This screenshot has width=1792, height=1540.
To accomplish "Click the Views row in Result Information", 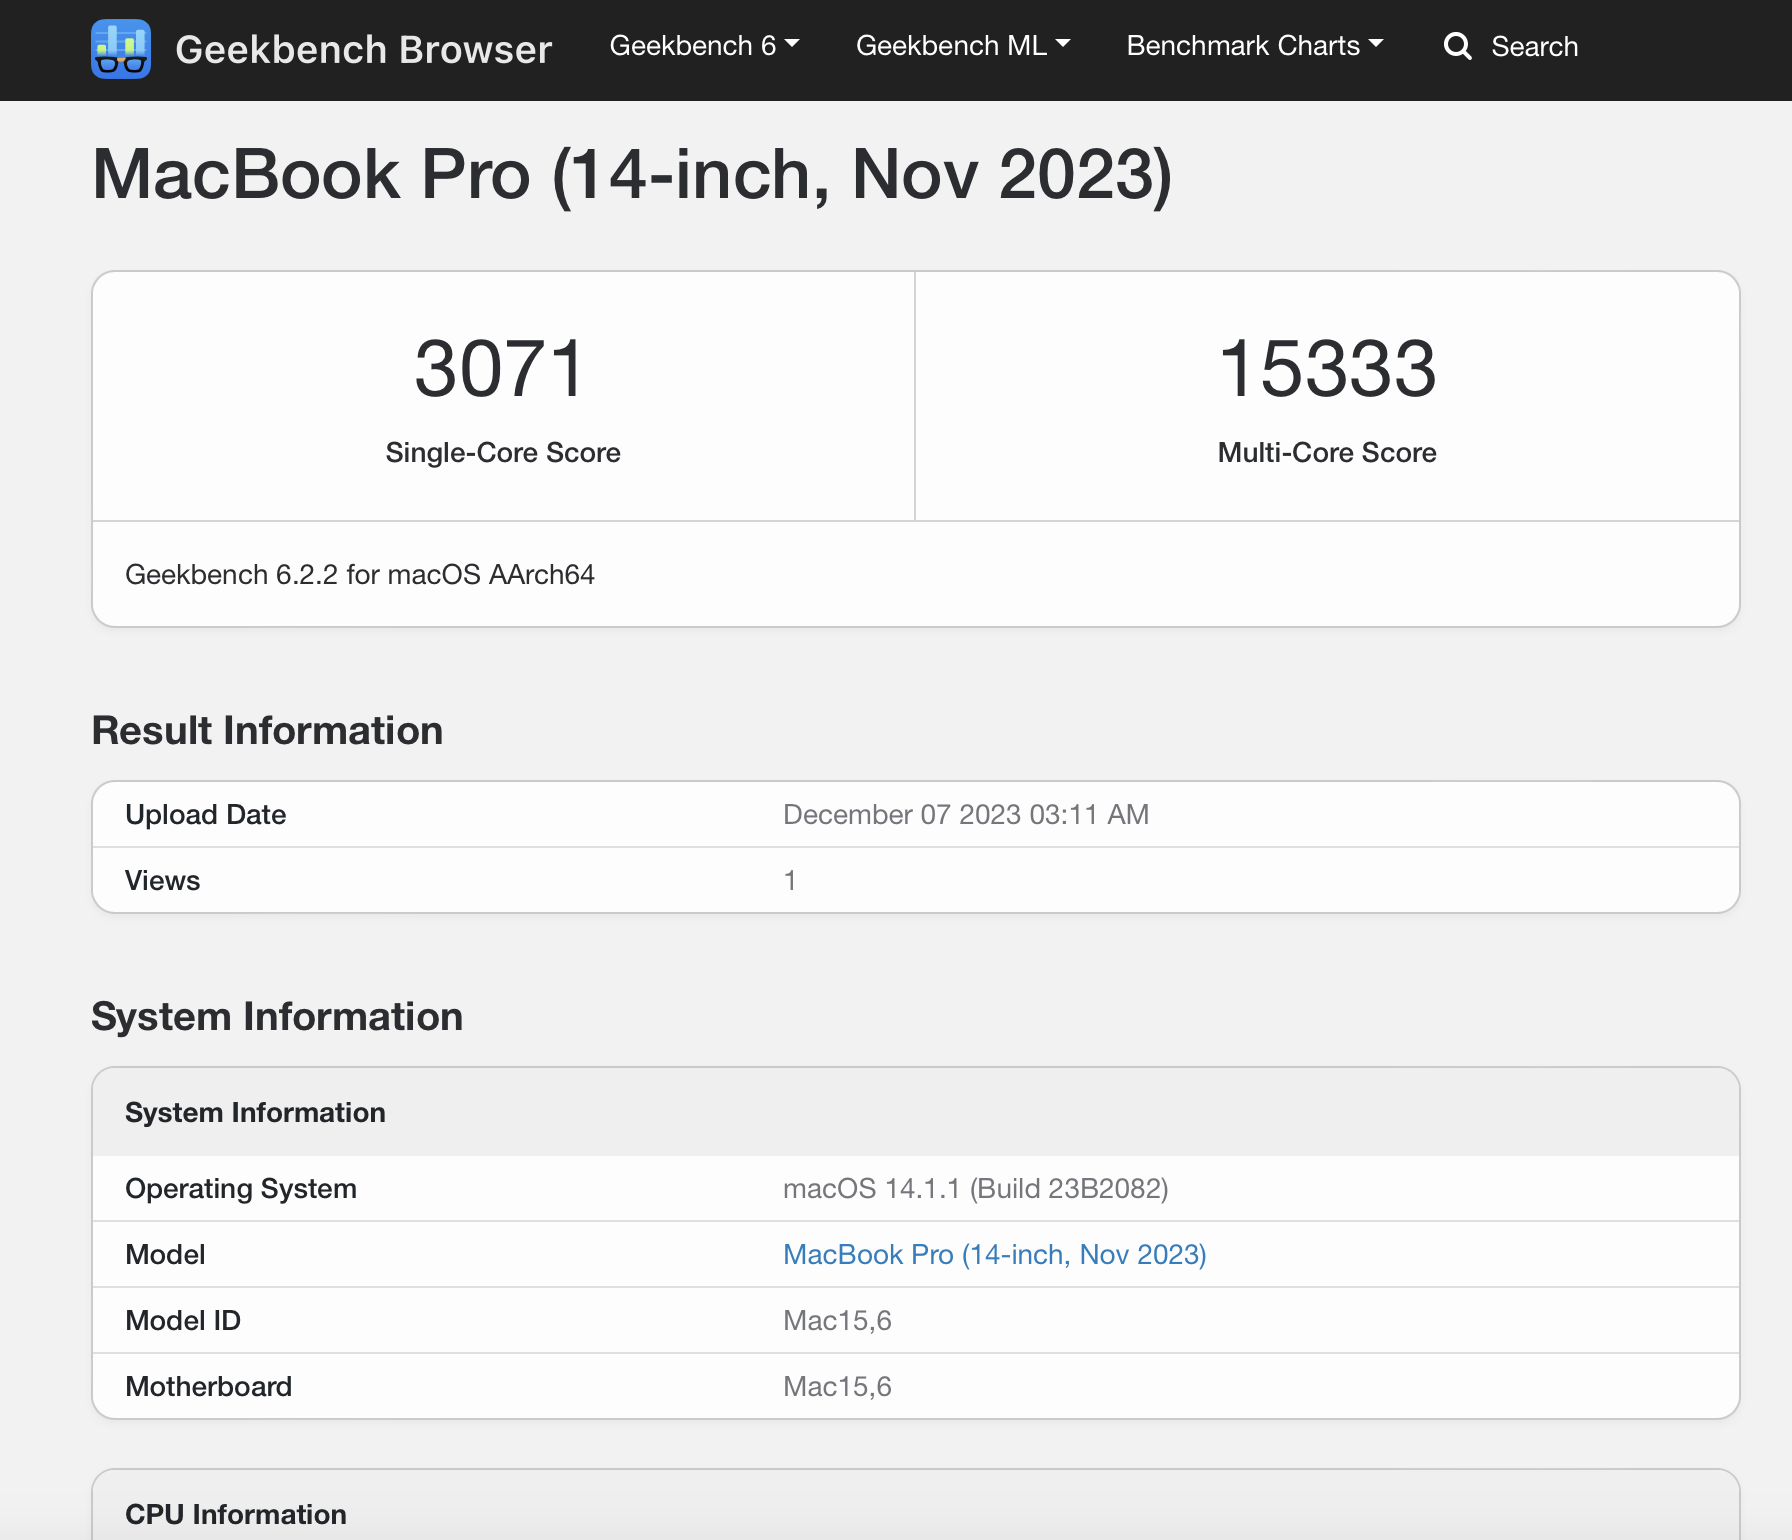I will pyautogui.click(x=163, y=881).
